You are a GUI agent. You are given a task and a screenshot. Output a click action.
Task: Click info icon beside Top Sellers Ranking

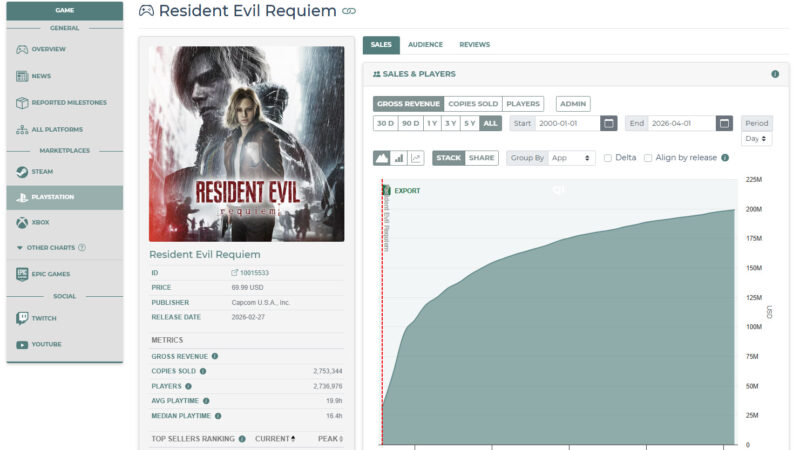pyautogui.click(x=242, y=439)
